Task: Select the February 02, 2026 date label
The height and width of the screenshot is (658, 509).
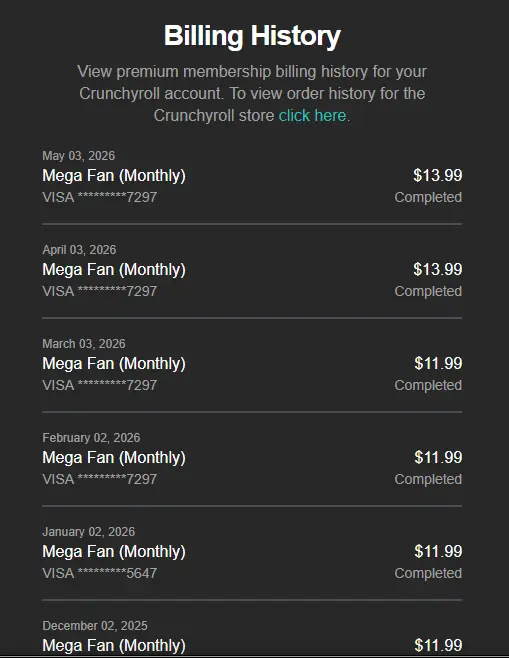Action: [91, 438]
